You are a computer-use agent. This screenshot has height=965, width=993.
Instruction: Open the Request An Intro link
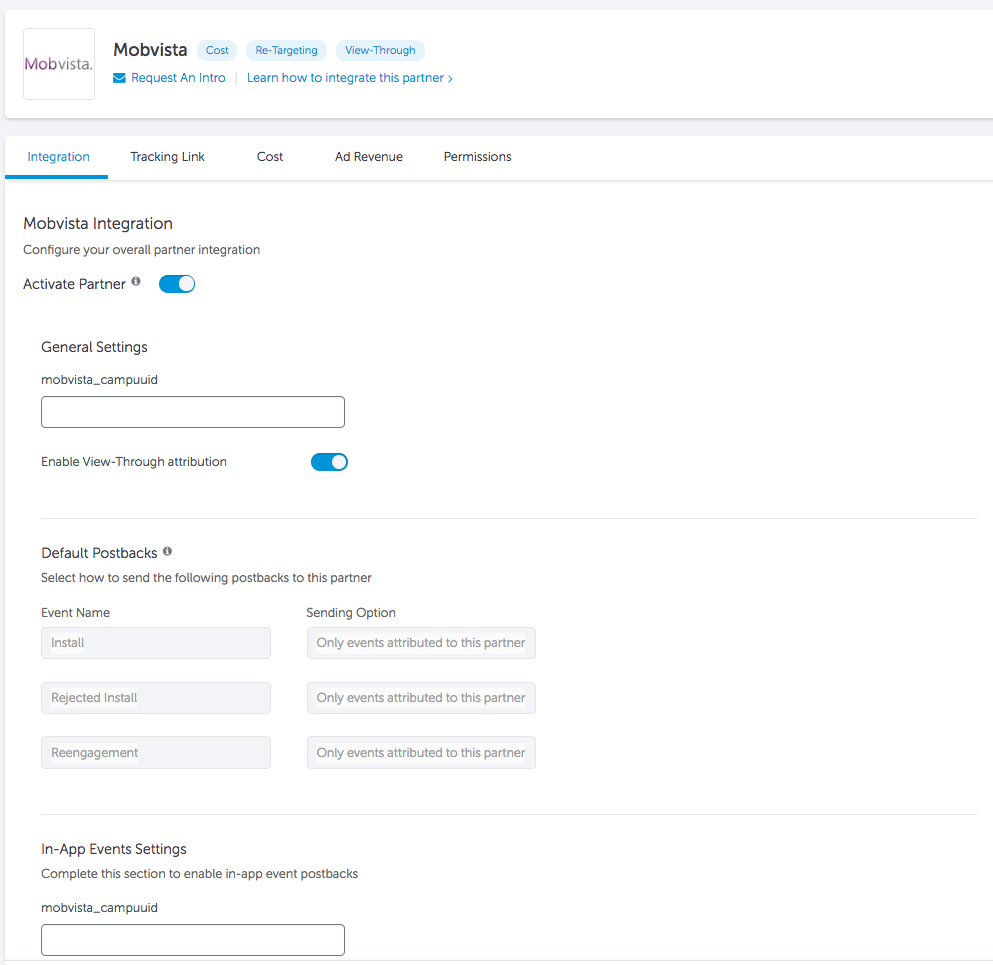tap(178, 78)
